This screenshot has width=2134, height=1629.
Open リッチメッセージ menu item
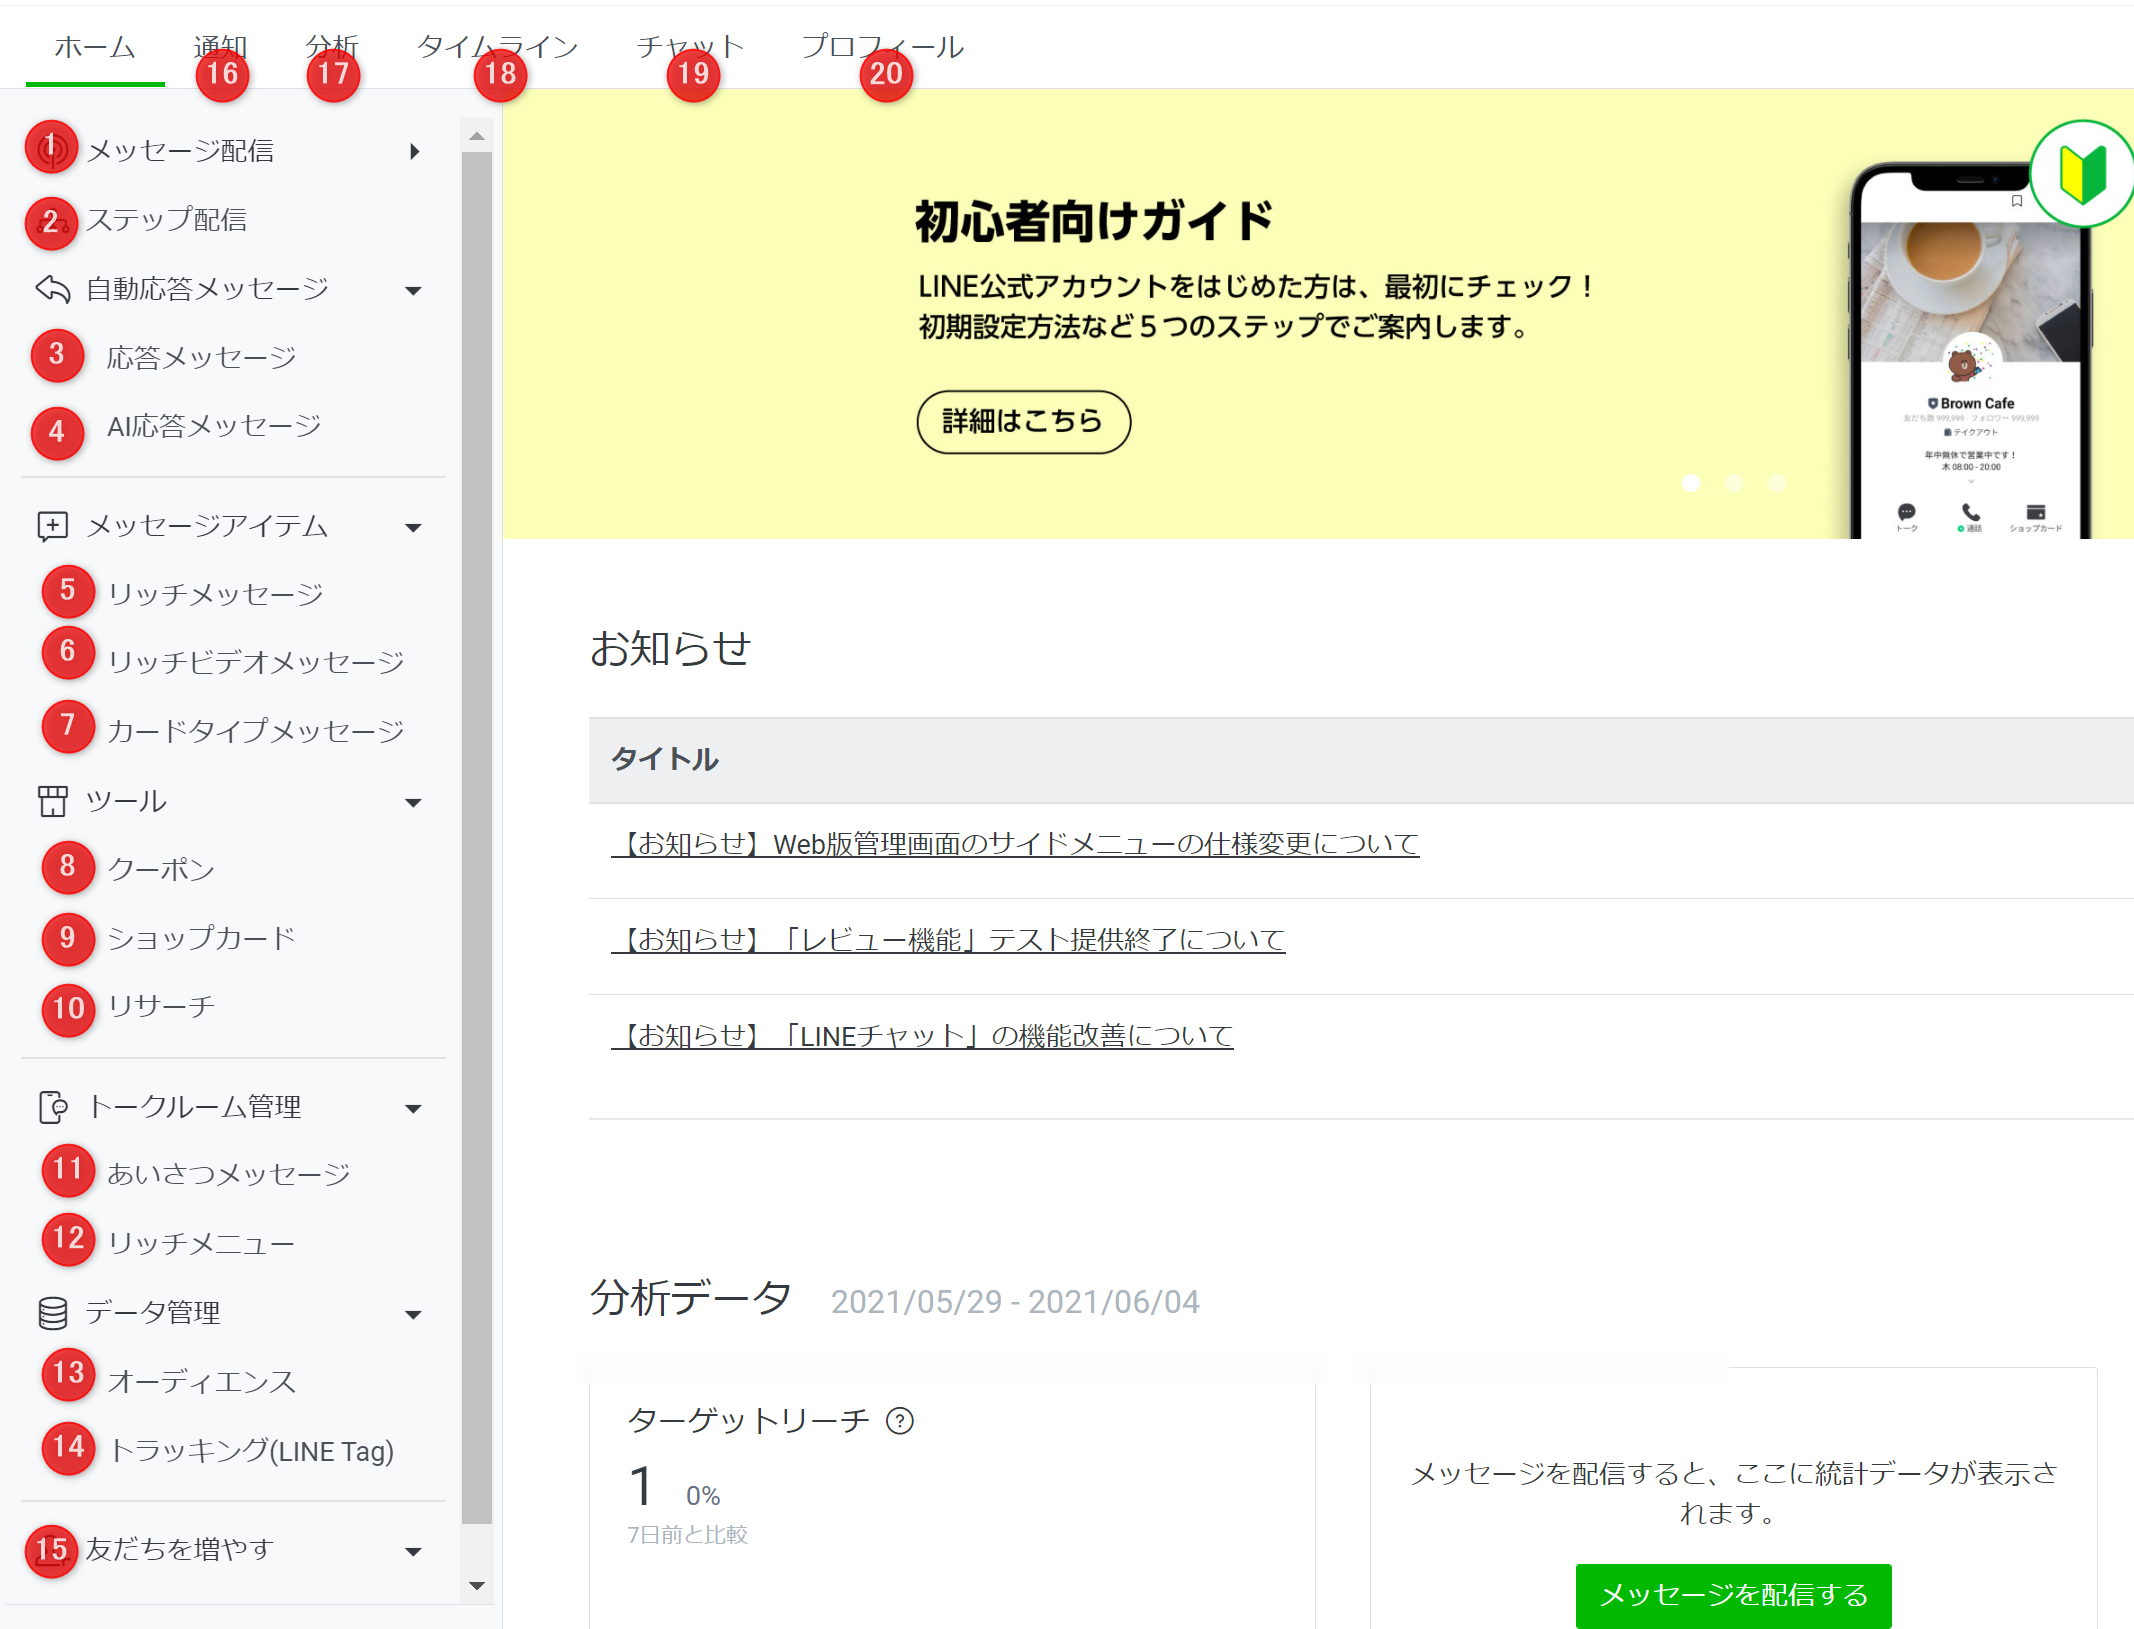pos(215,594)
